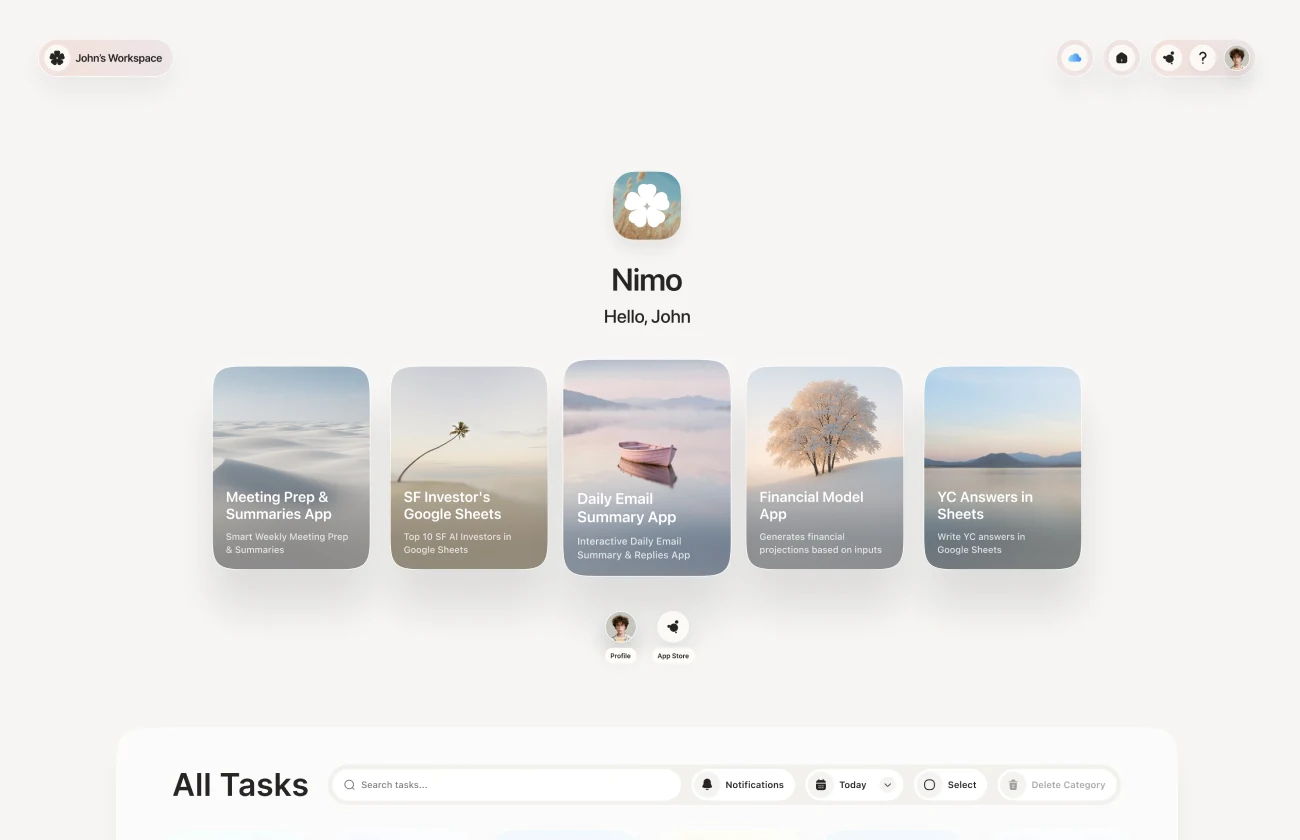This screenshot has width=1300, height=840.
Task: Open the App Store icon in the top bar
Action: coord(1169,58)
